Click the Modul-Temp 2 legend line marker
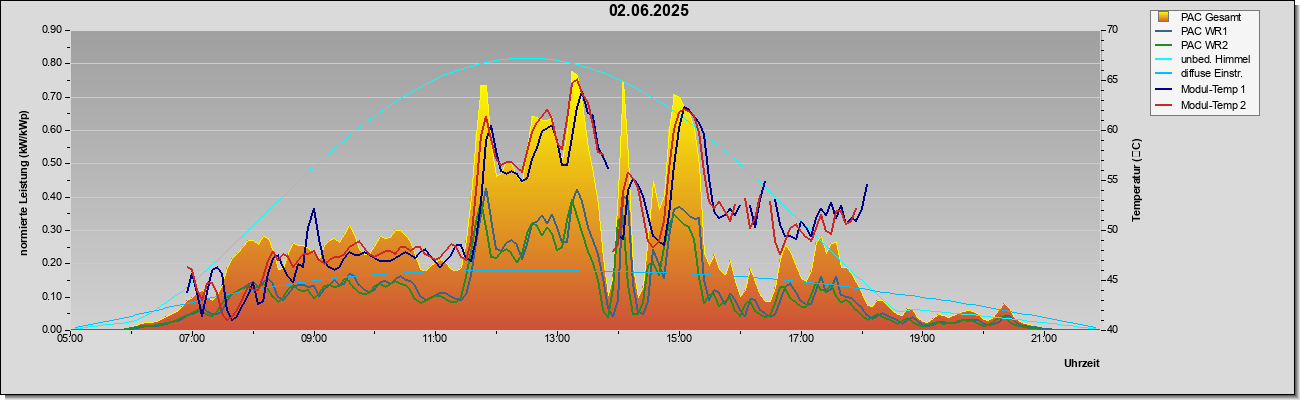This screenshot has height=400, width=1300. point(1164,105)
